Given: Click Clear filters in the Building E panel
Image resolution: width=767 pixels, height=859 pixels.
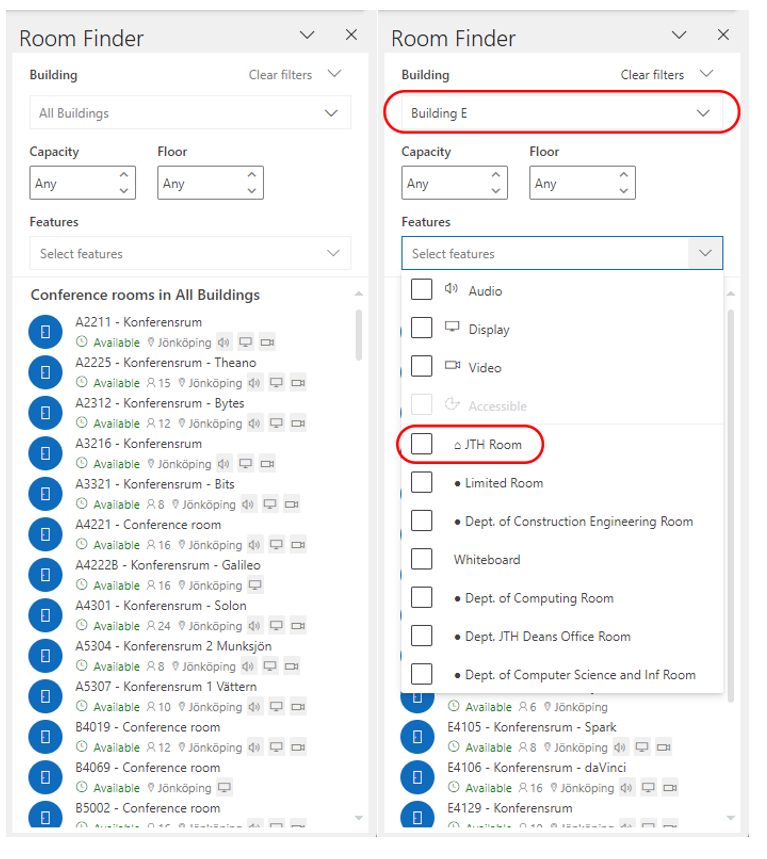Looking at the screenshot, I should click(652, 75).
